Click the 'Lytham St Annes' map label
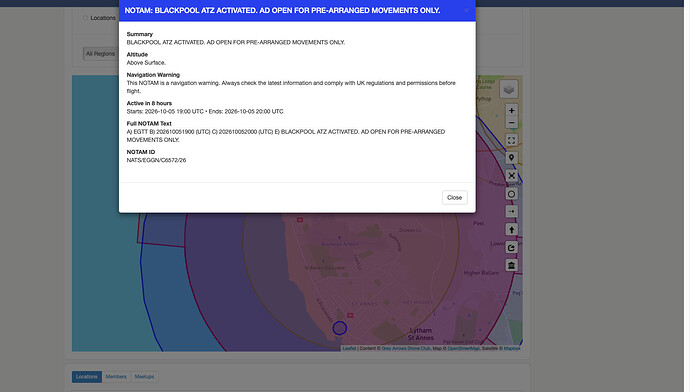Image resolution: width=690 pixels, height=392 pixels. click(x=421, y=334)
